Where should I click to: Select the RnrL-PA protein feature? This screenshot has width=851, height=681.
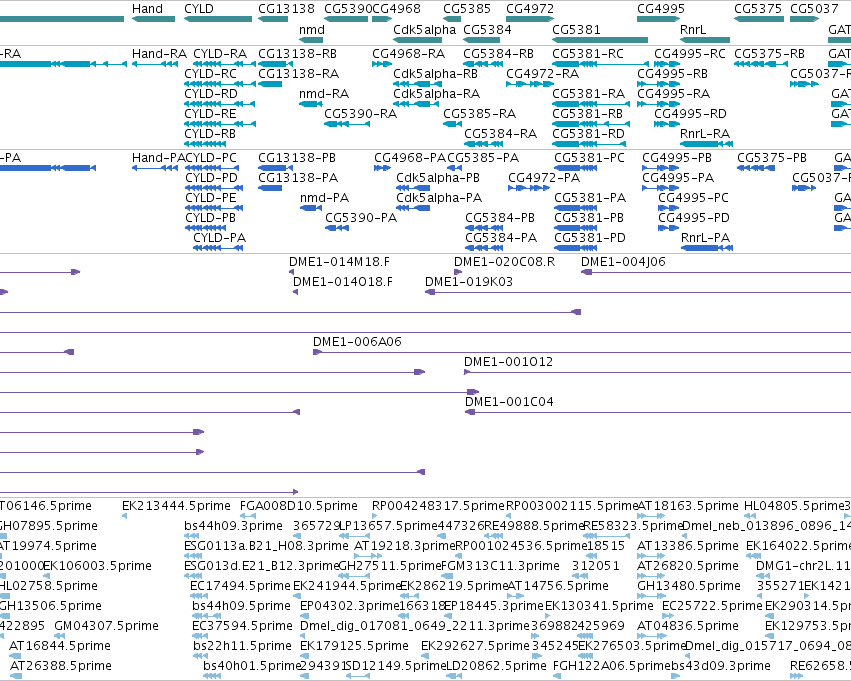[707, 248]
